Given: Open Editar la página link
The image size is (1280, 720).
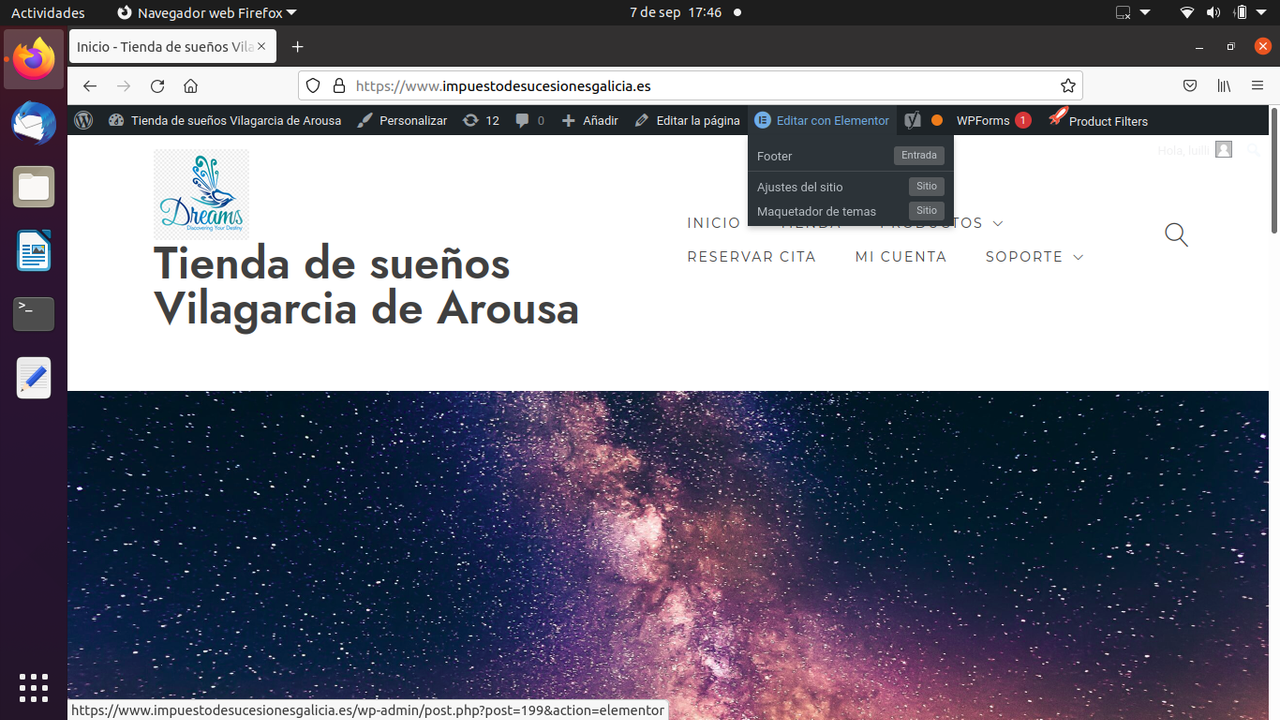Looking at the screenshot, I should [x=687, y=120].
